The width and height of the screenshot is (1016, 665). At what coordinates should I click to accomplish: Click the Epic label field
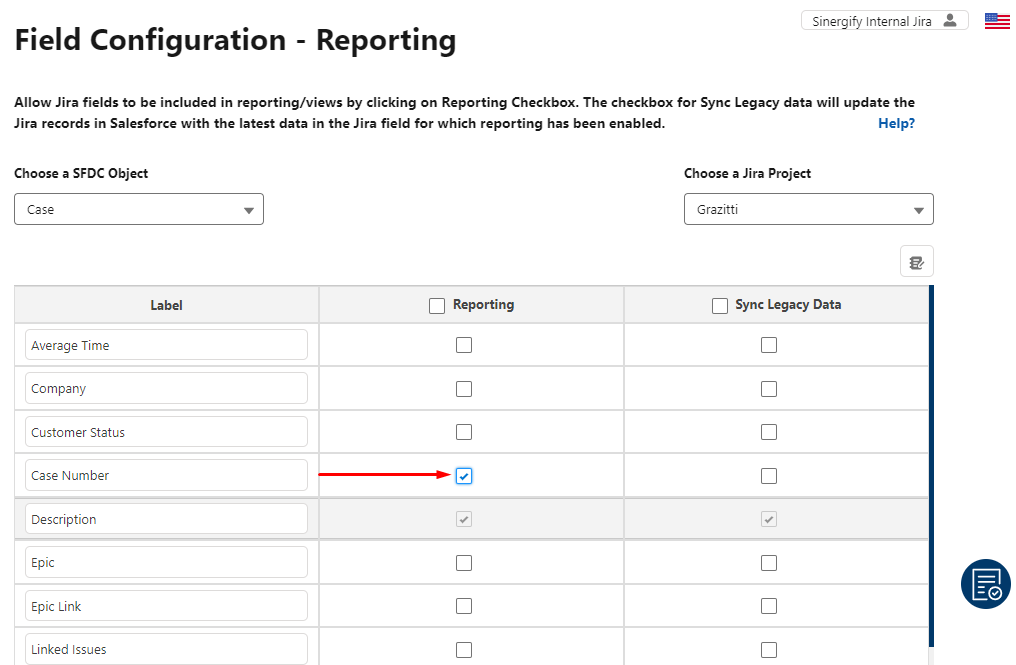(167, 562)
